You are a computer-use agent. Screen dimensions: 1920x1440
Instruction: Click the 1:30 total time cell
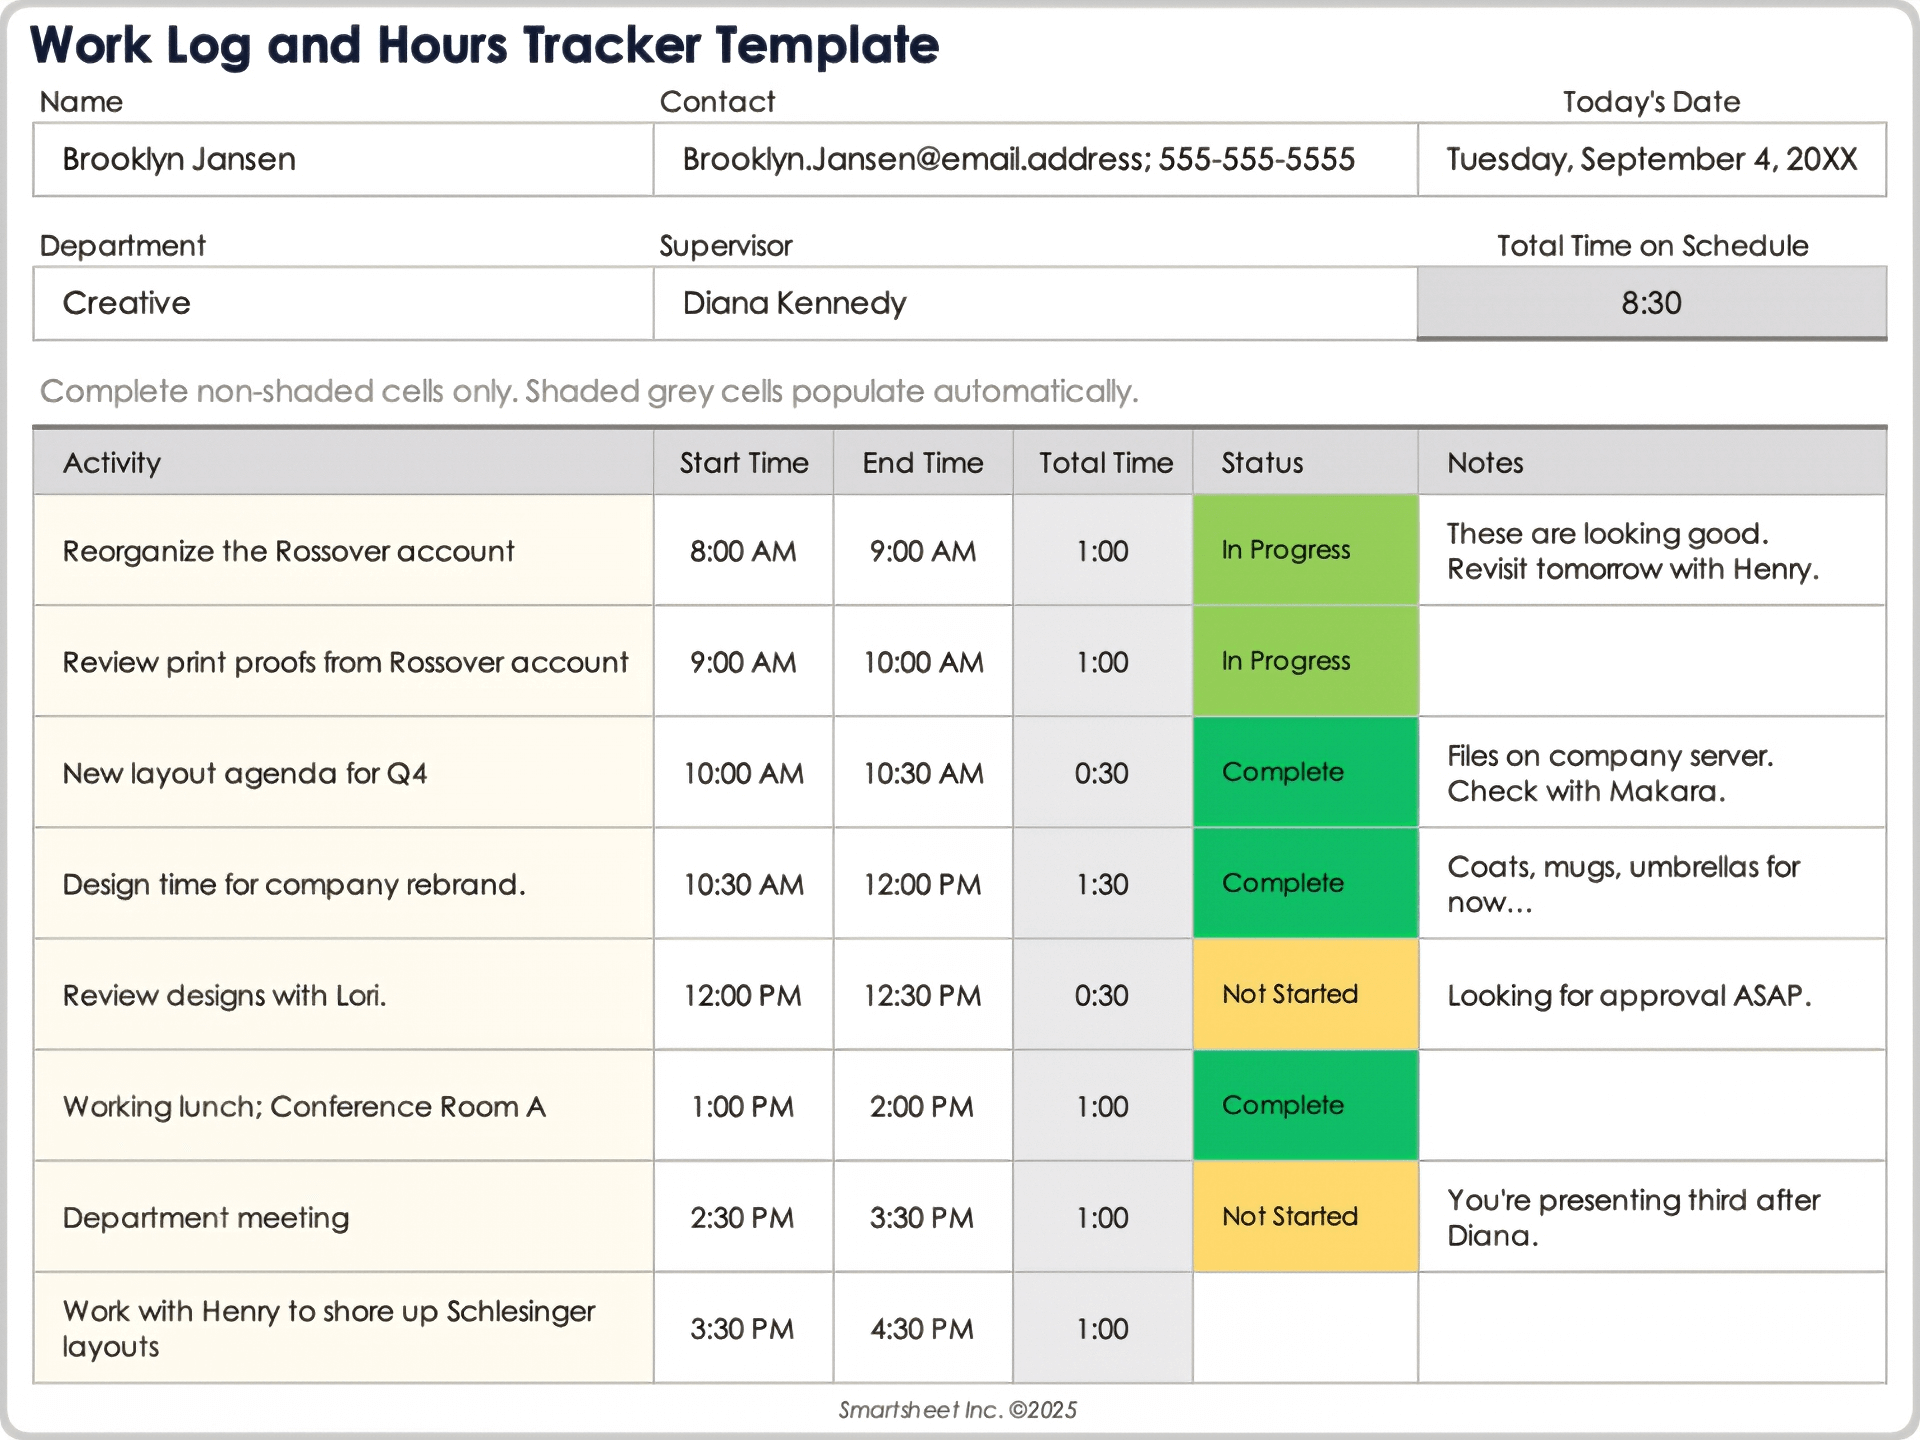(x=1102, y=884)
